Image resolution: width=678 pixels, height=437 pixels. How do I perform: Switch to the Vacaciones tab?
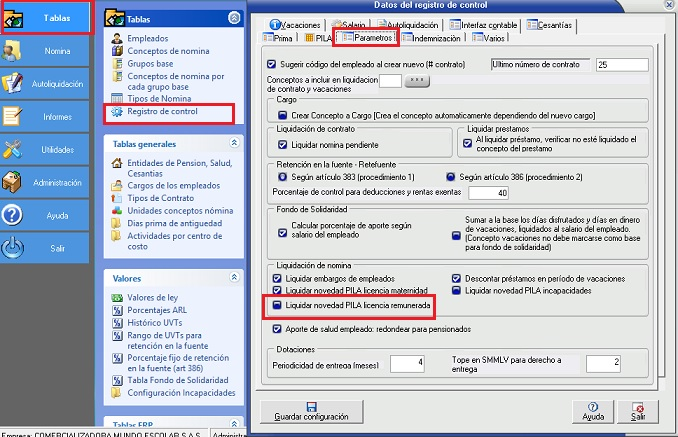pyautogui.click(x=295, y=23)
